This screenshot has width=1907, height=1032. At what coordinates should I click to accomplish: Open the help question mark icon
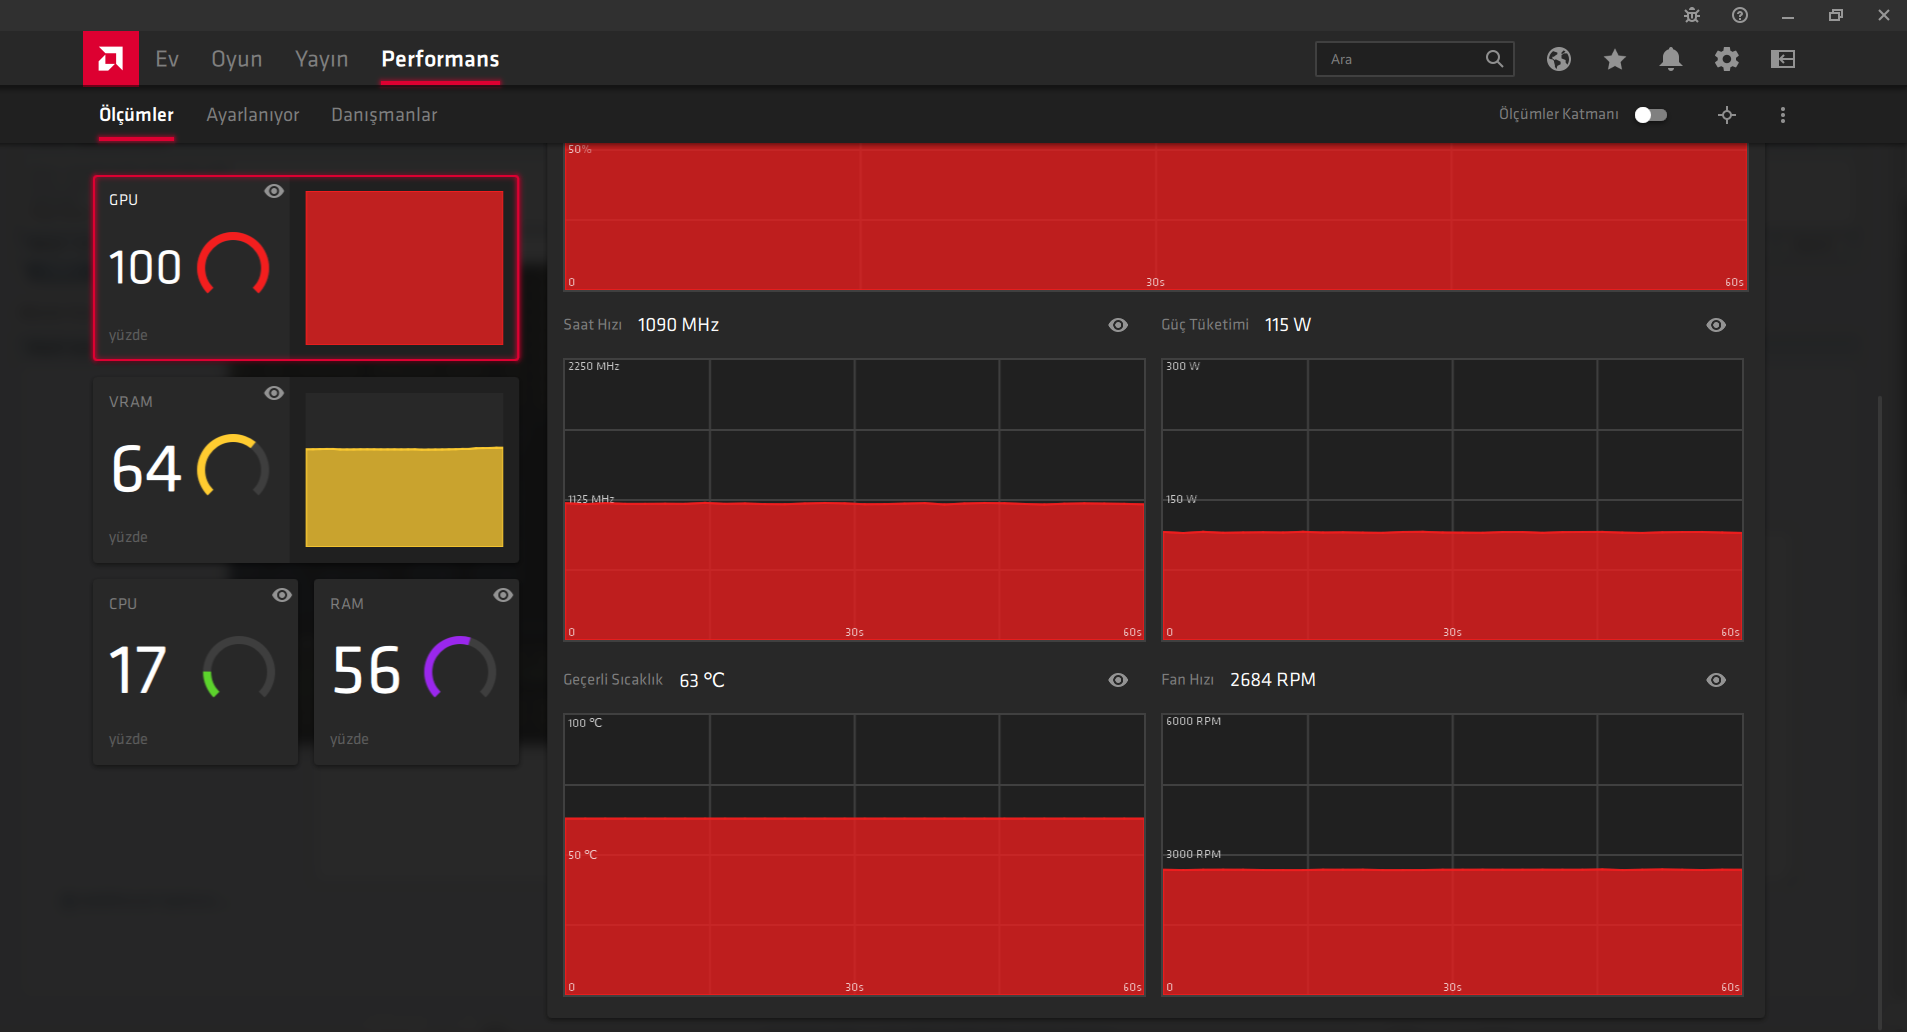[1740, 15]
